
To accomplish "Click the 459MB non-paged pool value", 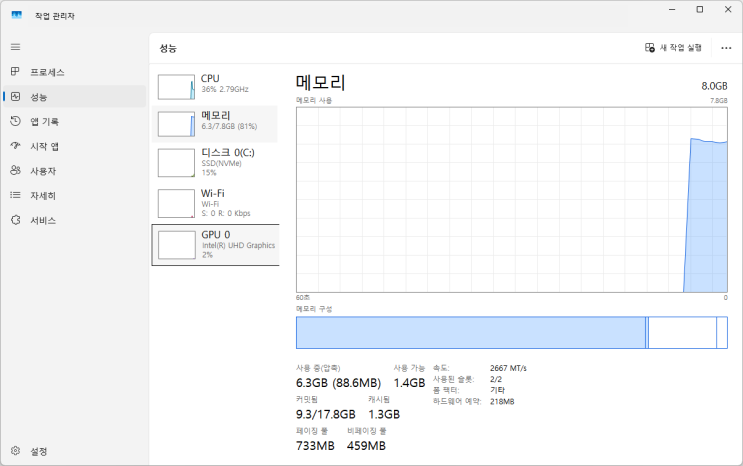I will (x=366, y=446).
